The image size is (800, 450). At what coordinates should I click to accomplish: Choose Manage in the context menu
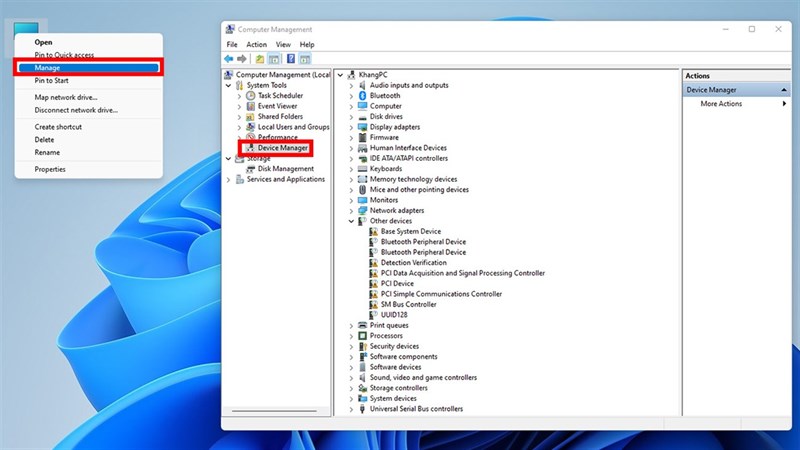click(x=89, y=67)
